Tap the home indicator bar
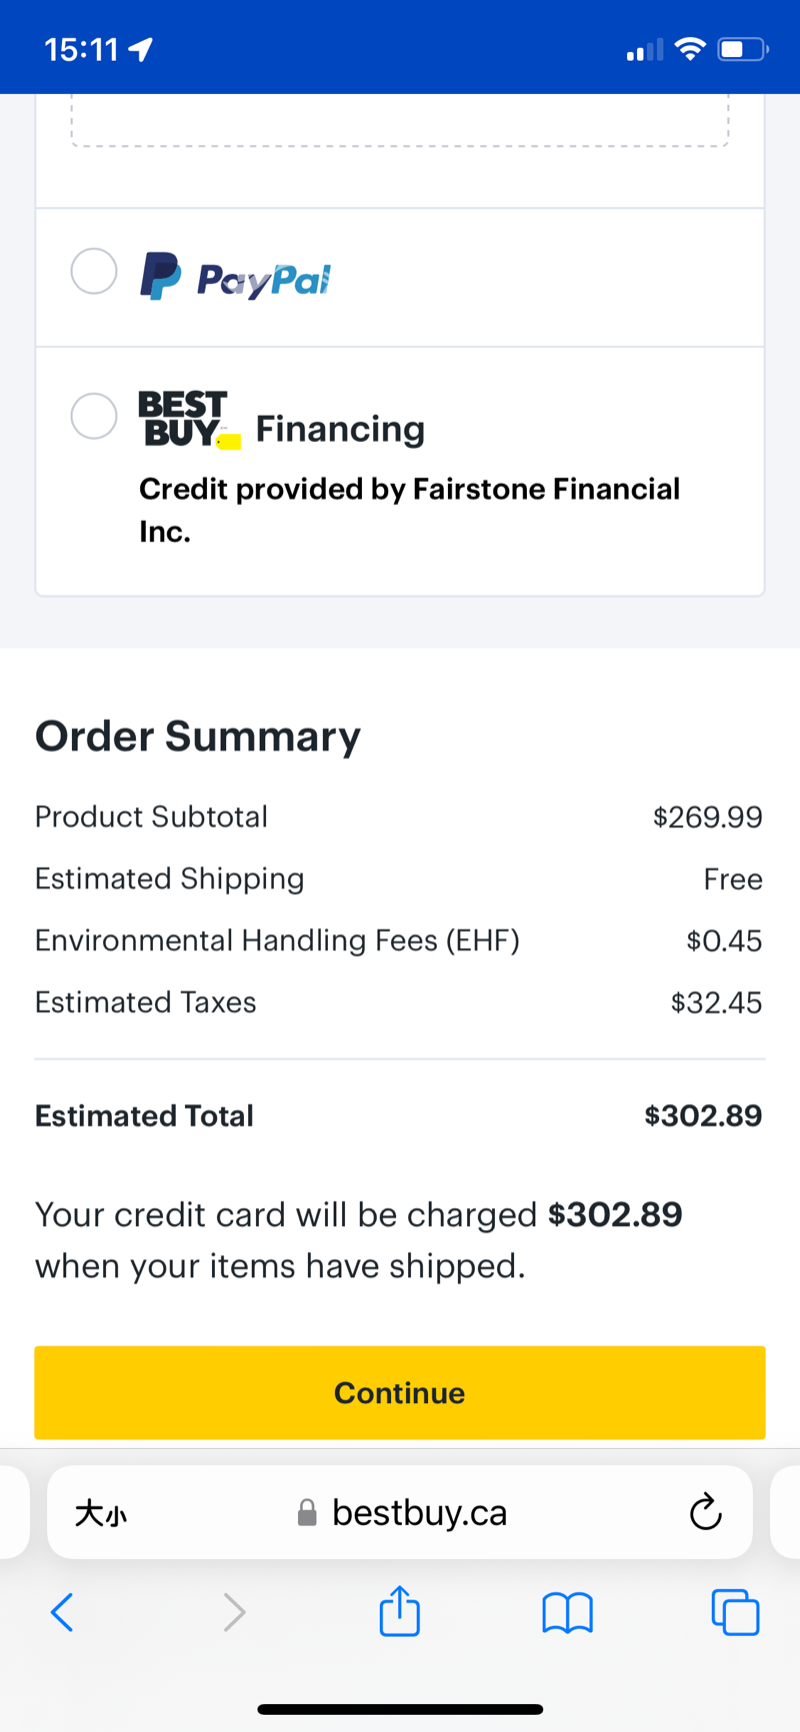This screenshot has height=1732, width=800. click(x=400, y=1709)
